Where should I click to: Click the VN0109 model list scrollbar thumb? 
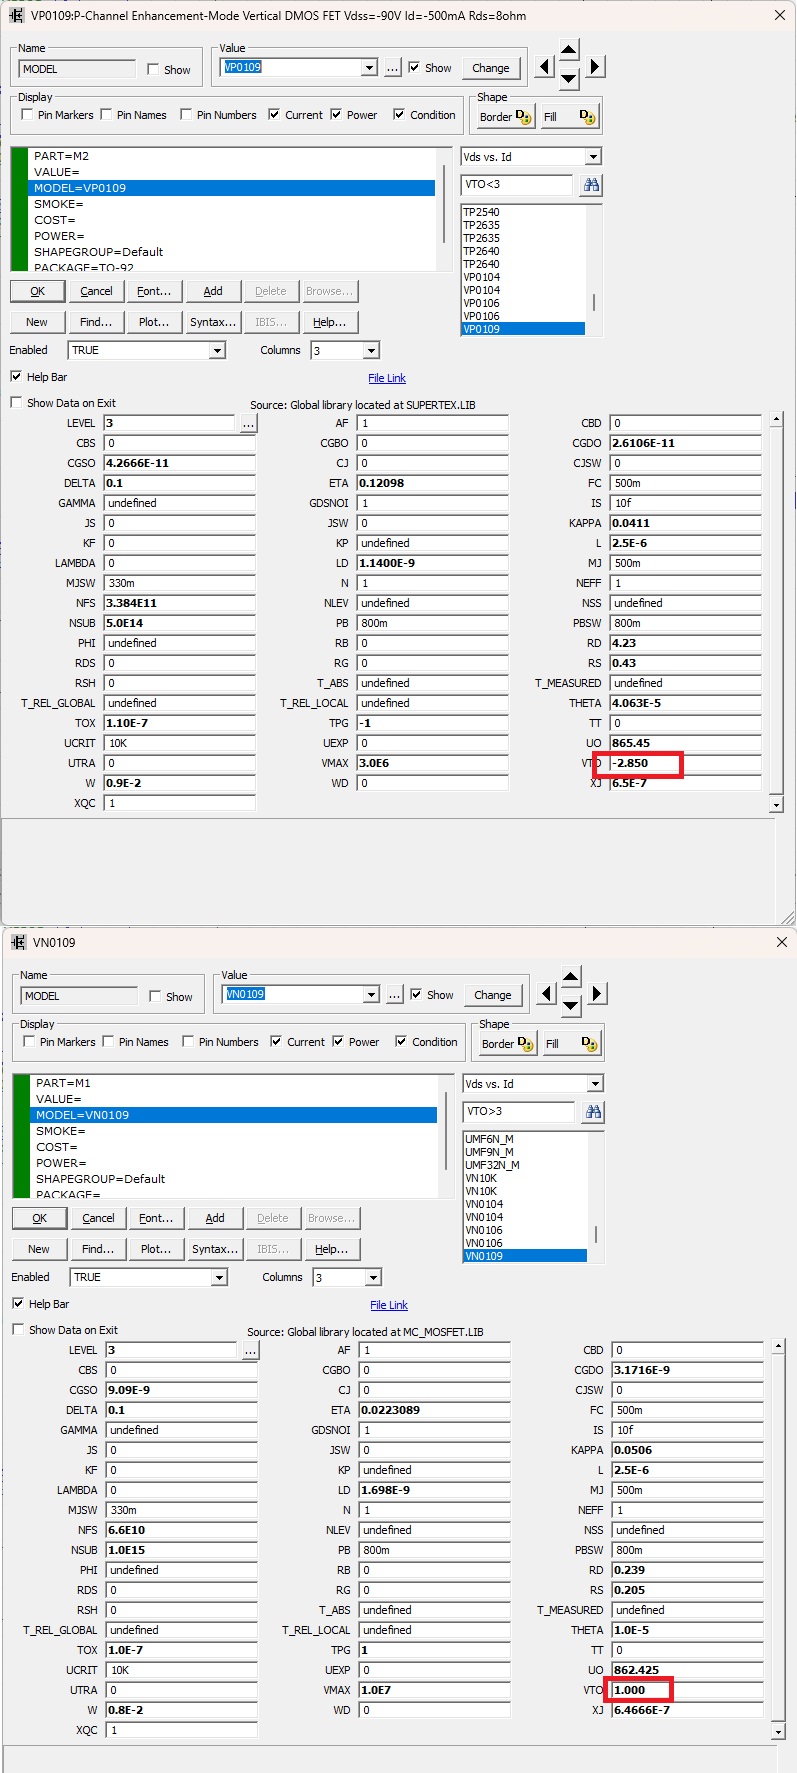pyautogui.click(x=596, y=1234)
